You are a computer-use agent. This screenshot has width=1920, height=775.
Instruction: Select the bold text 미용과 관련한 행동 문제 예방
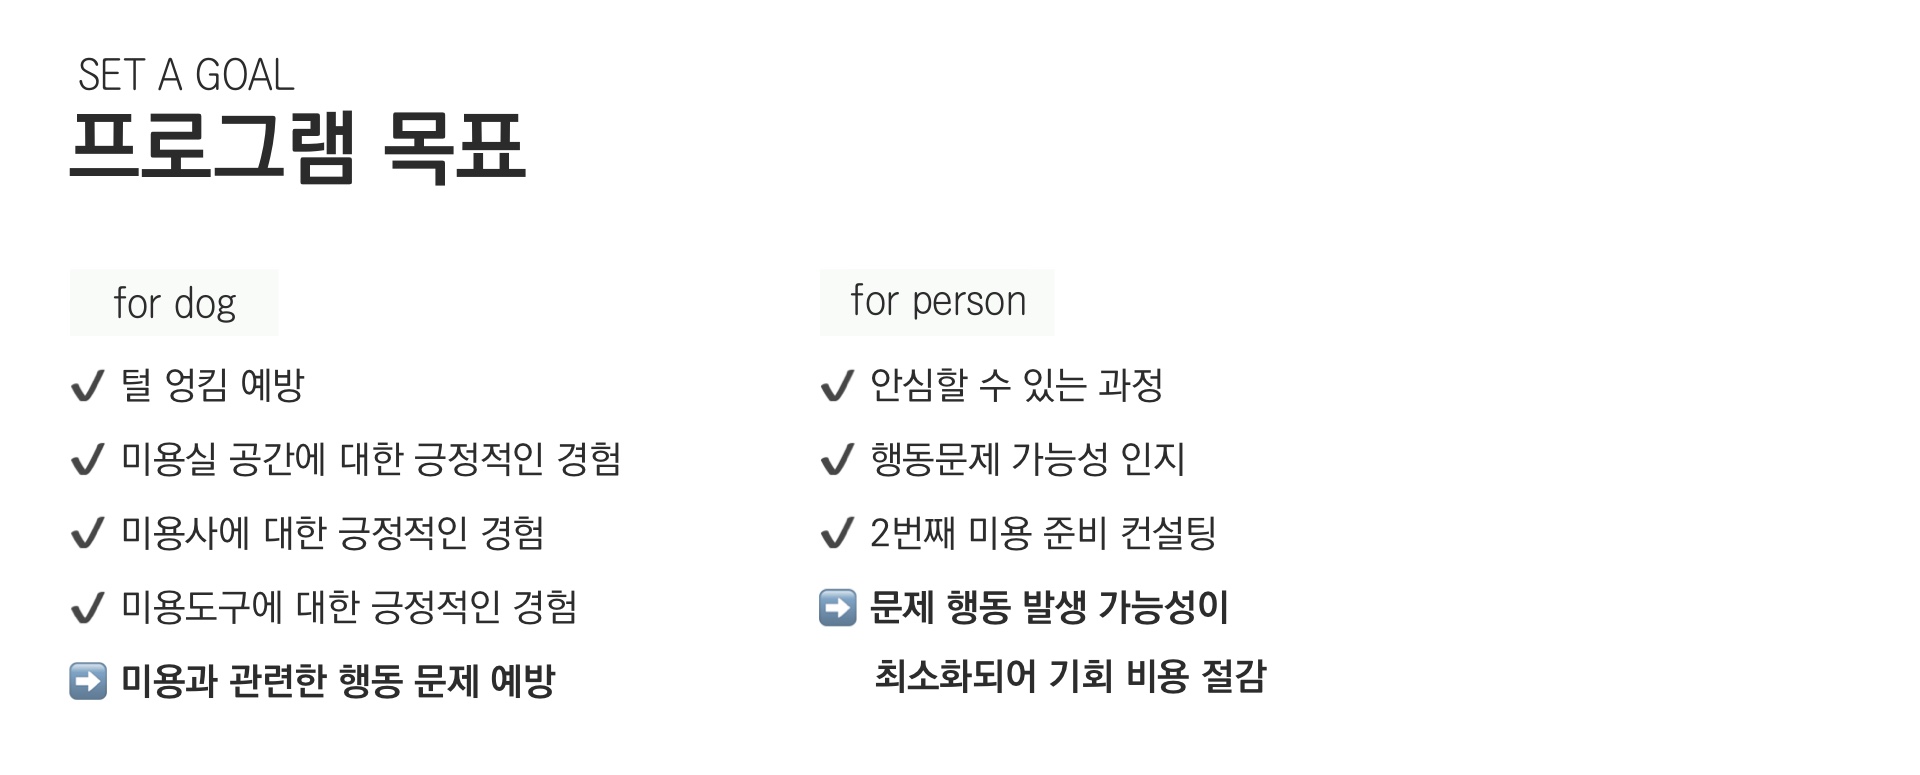coord(338,681)
